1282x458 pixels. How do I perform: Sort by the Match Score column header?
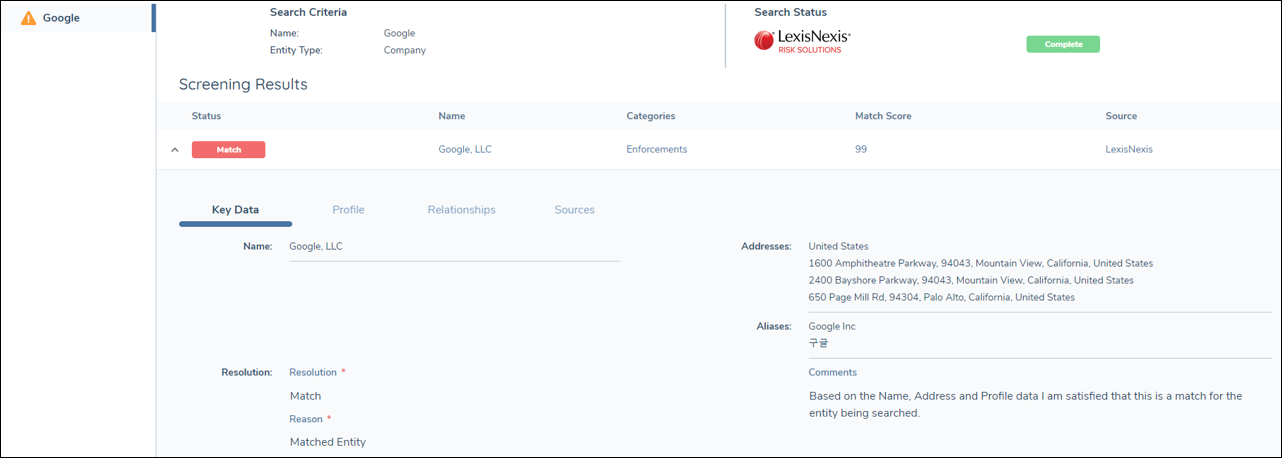[883, 116]
